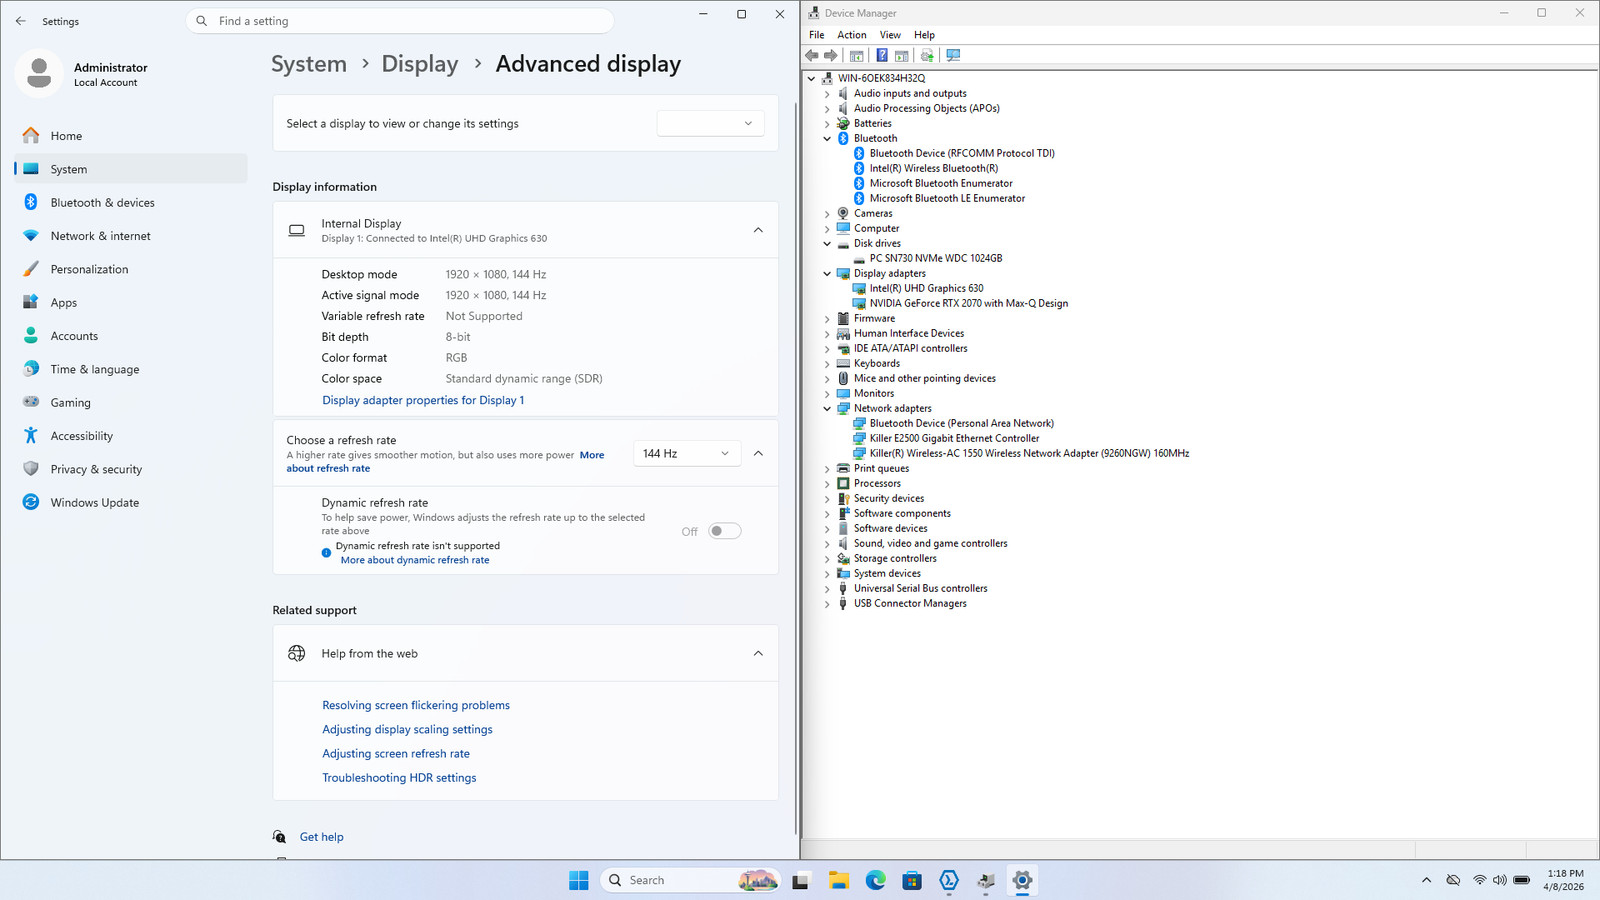Viewport: 1600px width, 900px height.
Task: Open the display selection dropdown
Action: (x=710, y=123)
